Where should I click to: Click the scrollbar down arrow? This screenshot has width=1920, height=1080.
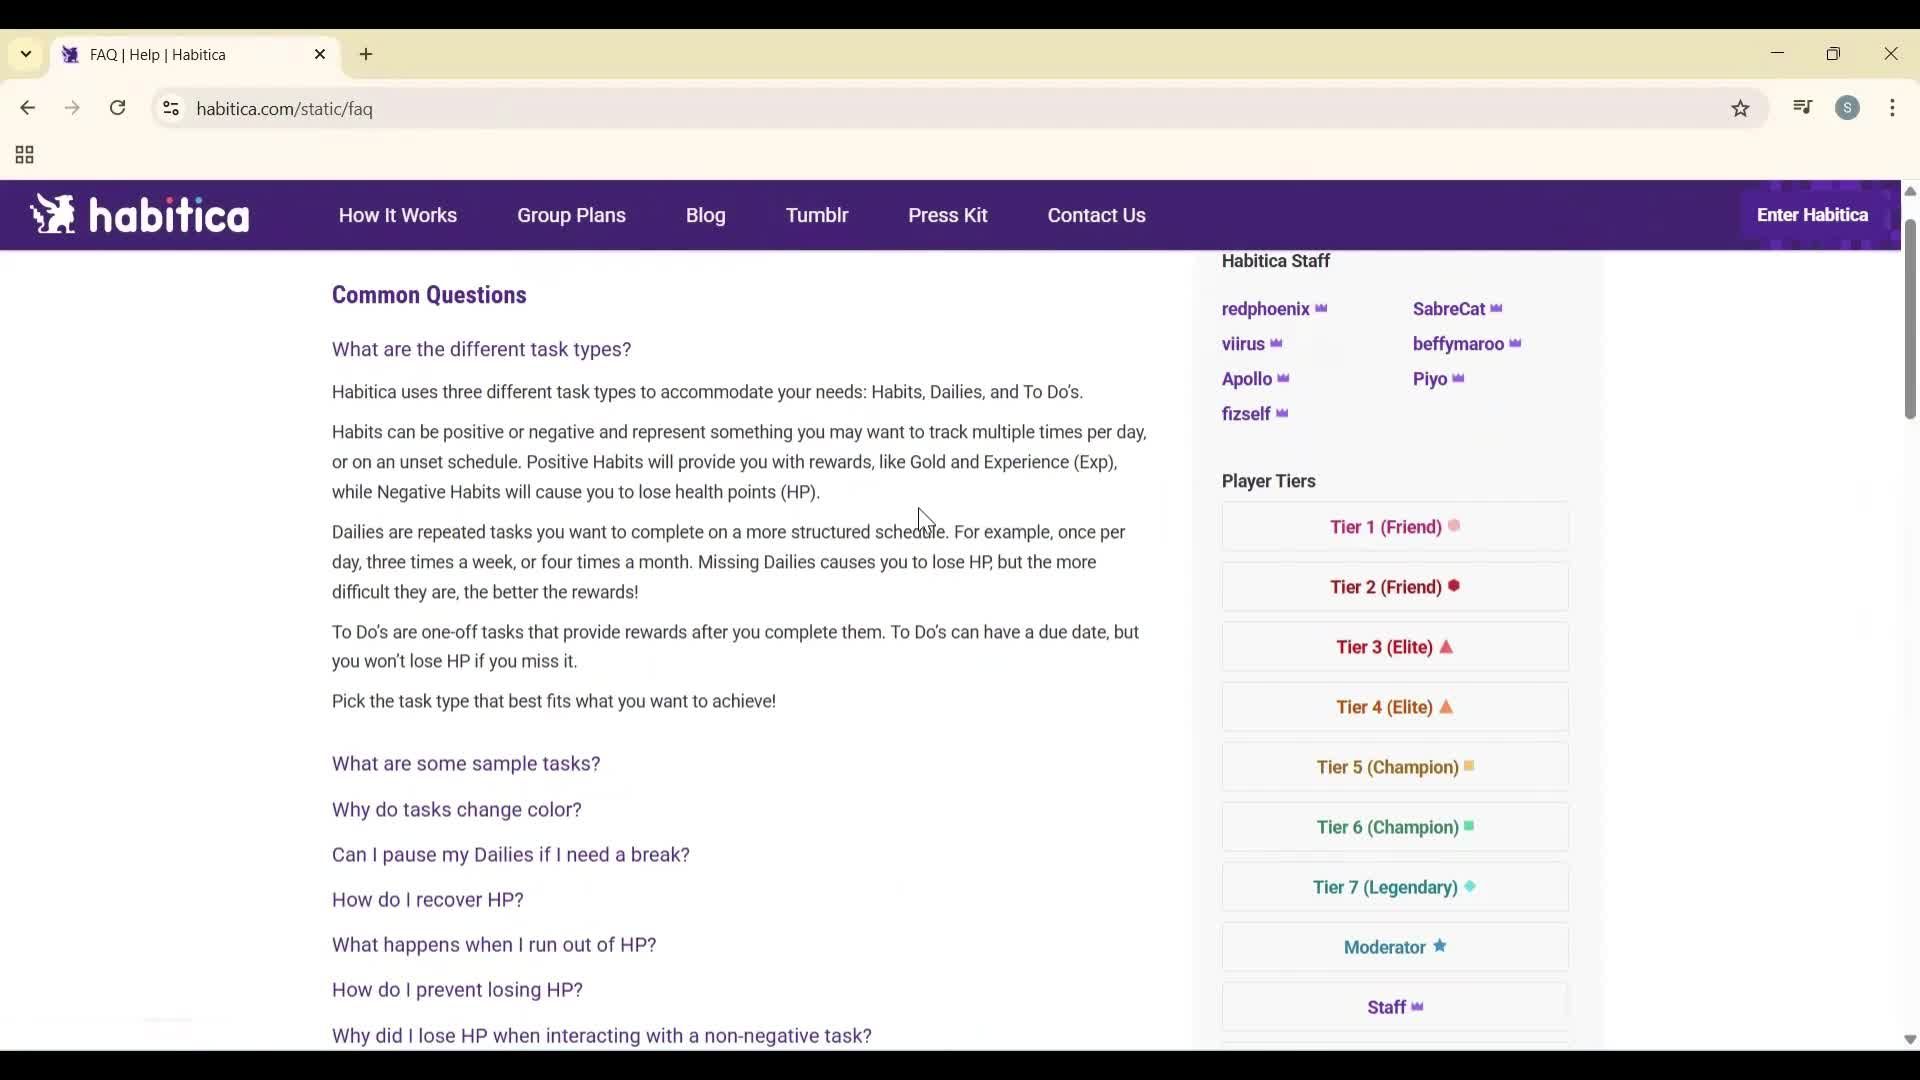1908,1040
